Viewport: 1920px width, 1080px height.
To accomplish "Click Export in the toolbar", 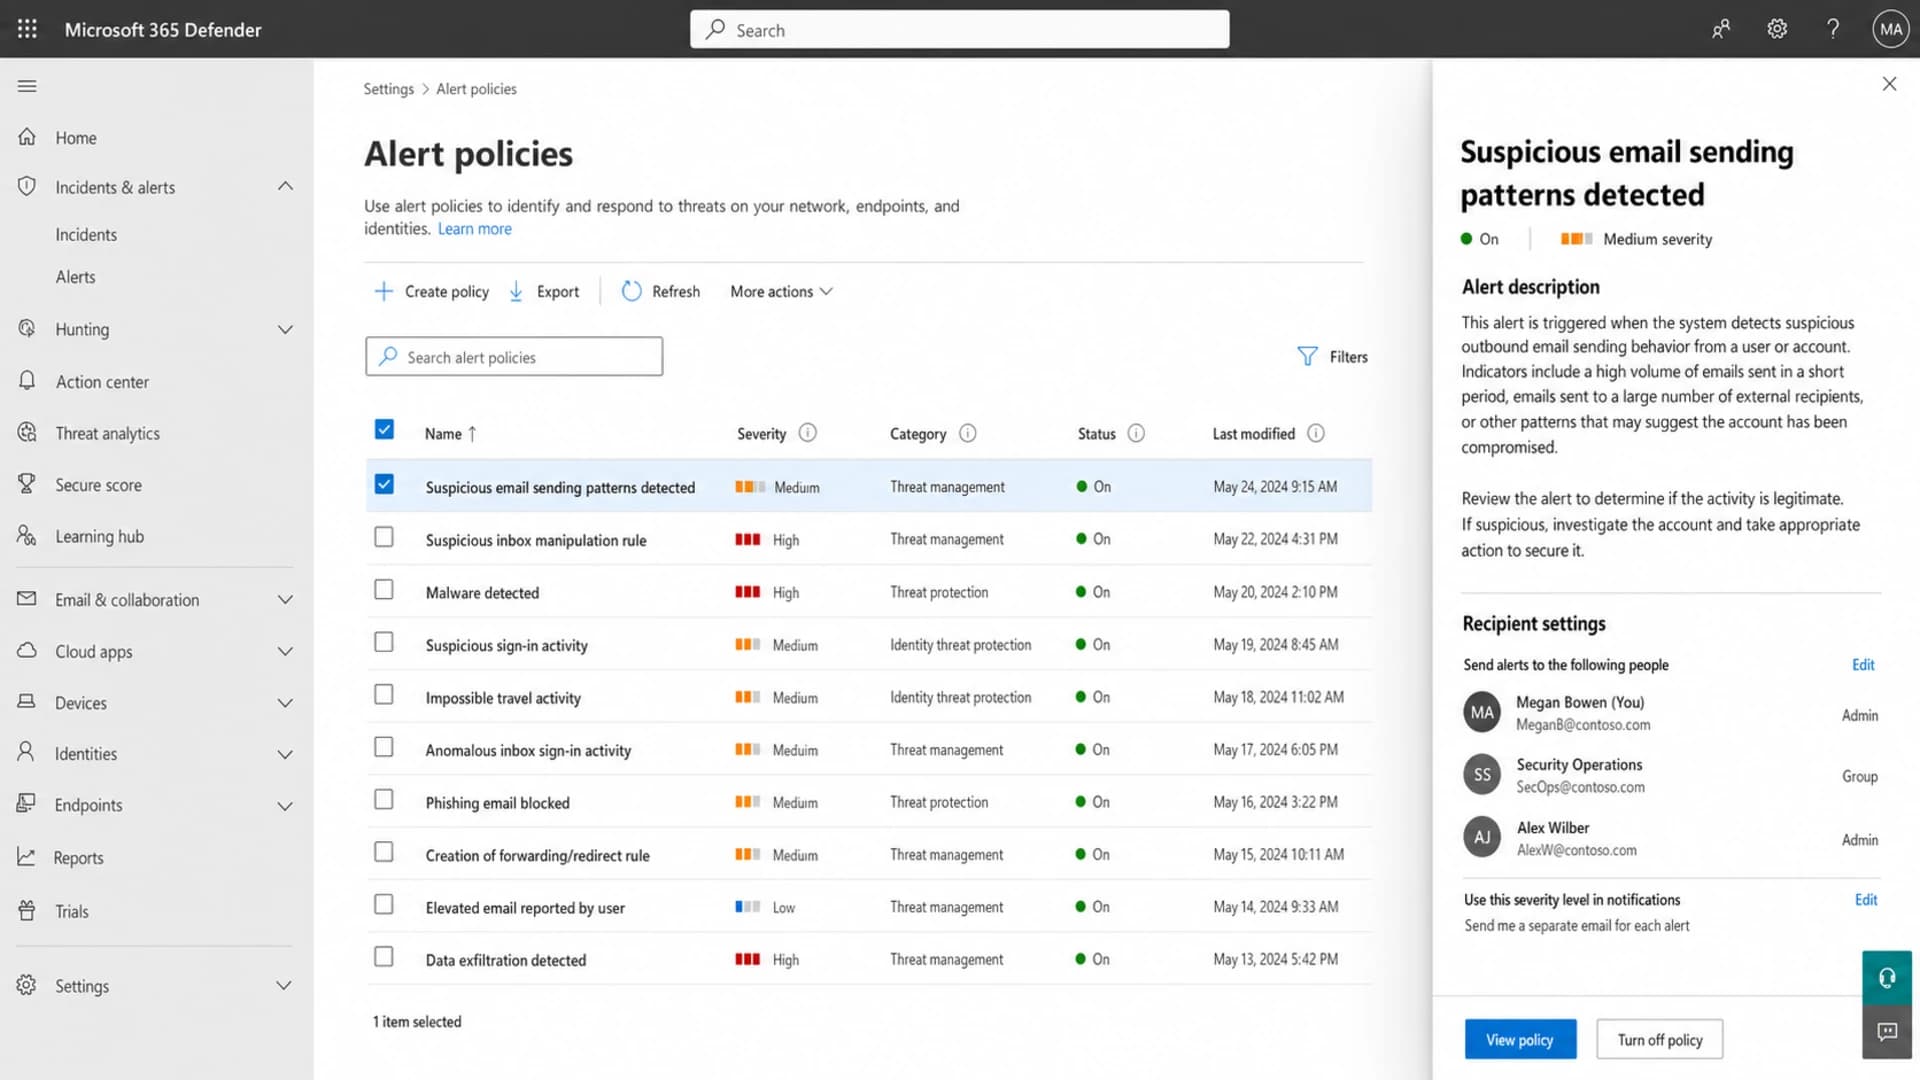I will pyautogui.click(x=544, y=291).
